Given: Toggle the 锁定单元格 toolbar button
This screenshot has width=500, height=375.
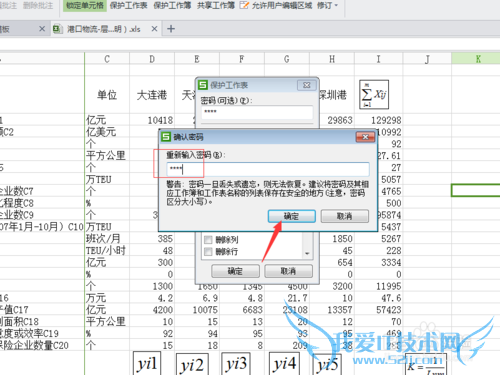Looking at the screenshot, I should click(x=85, y=5).
